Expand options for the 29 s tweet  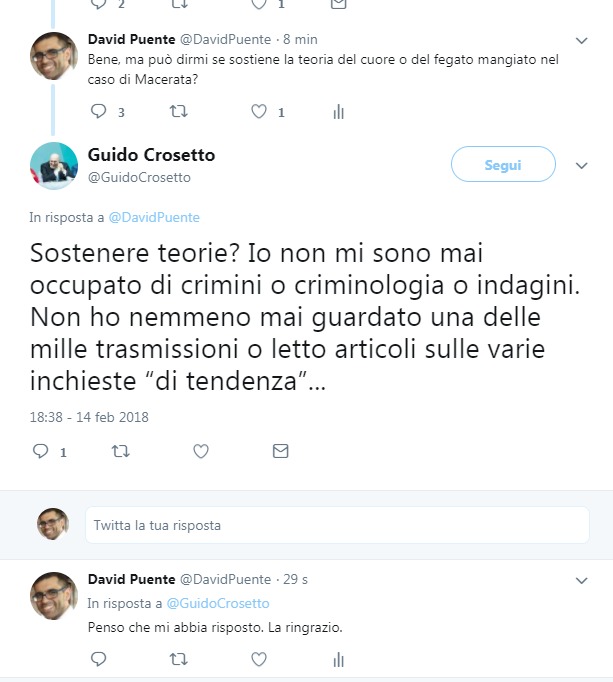click(582, 580)
